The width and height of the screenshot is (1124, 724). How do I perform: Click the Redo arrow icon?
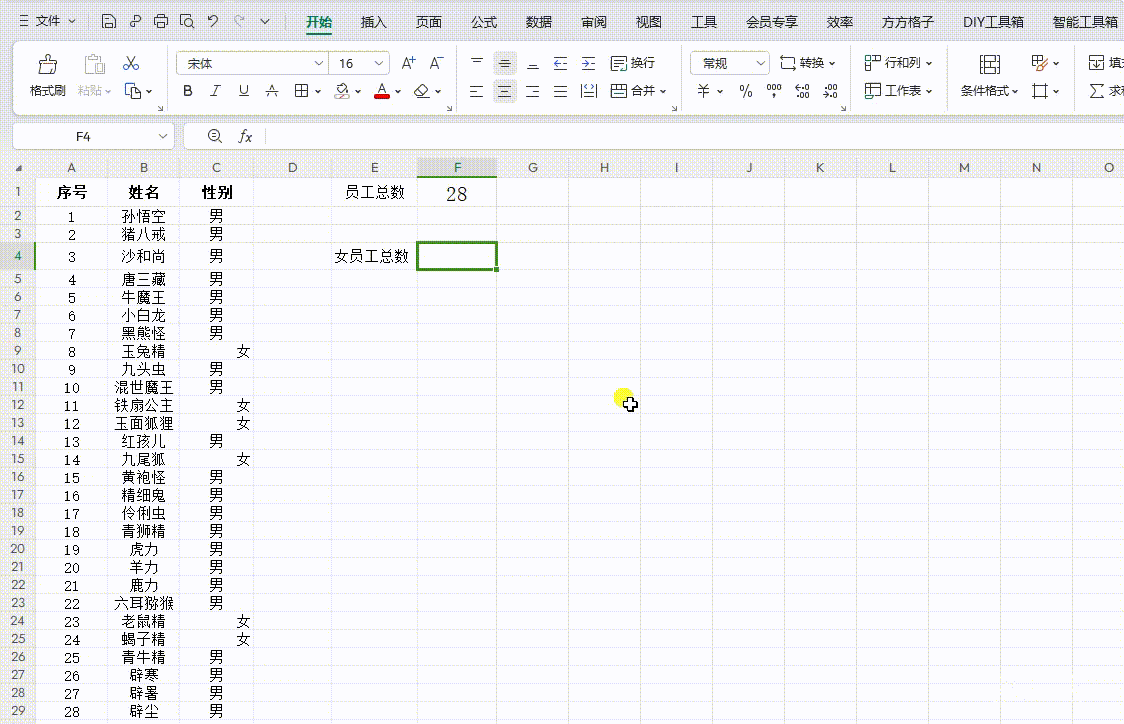[239, 22]
